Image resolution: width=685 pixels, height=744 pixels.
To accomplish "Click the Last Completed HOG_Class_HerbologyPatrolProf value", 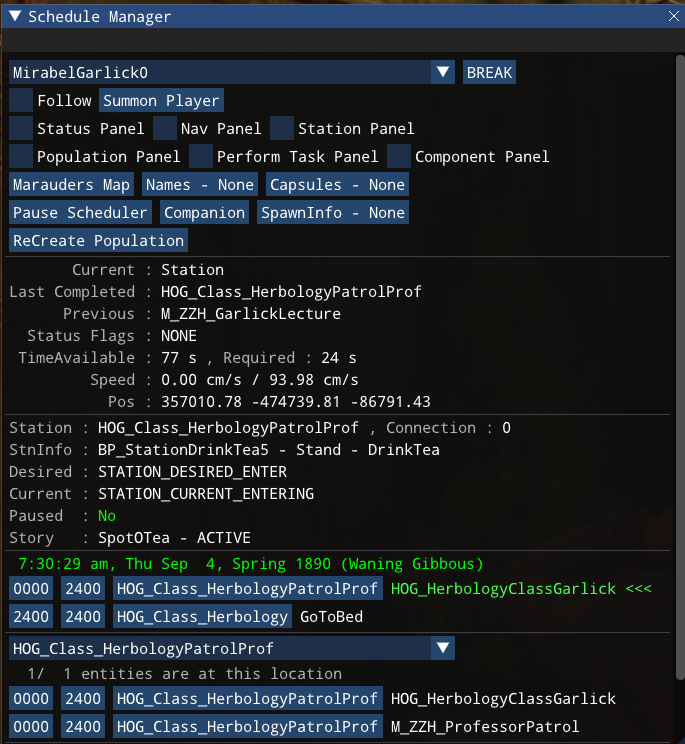I will pos(291,291).
